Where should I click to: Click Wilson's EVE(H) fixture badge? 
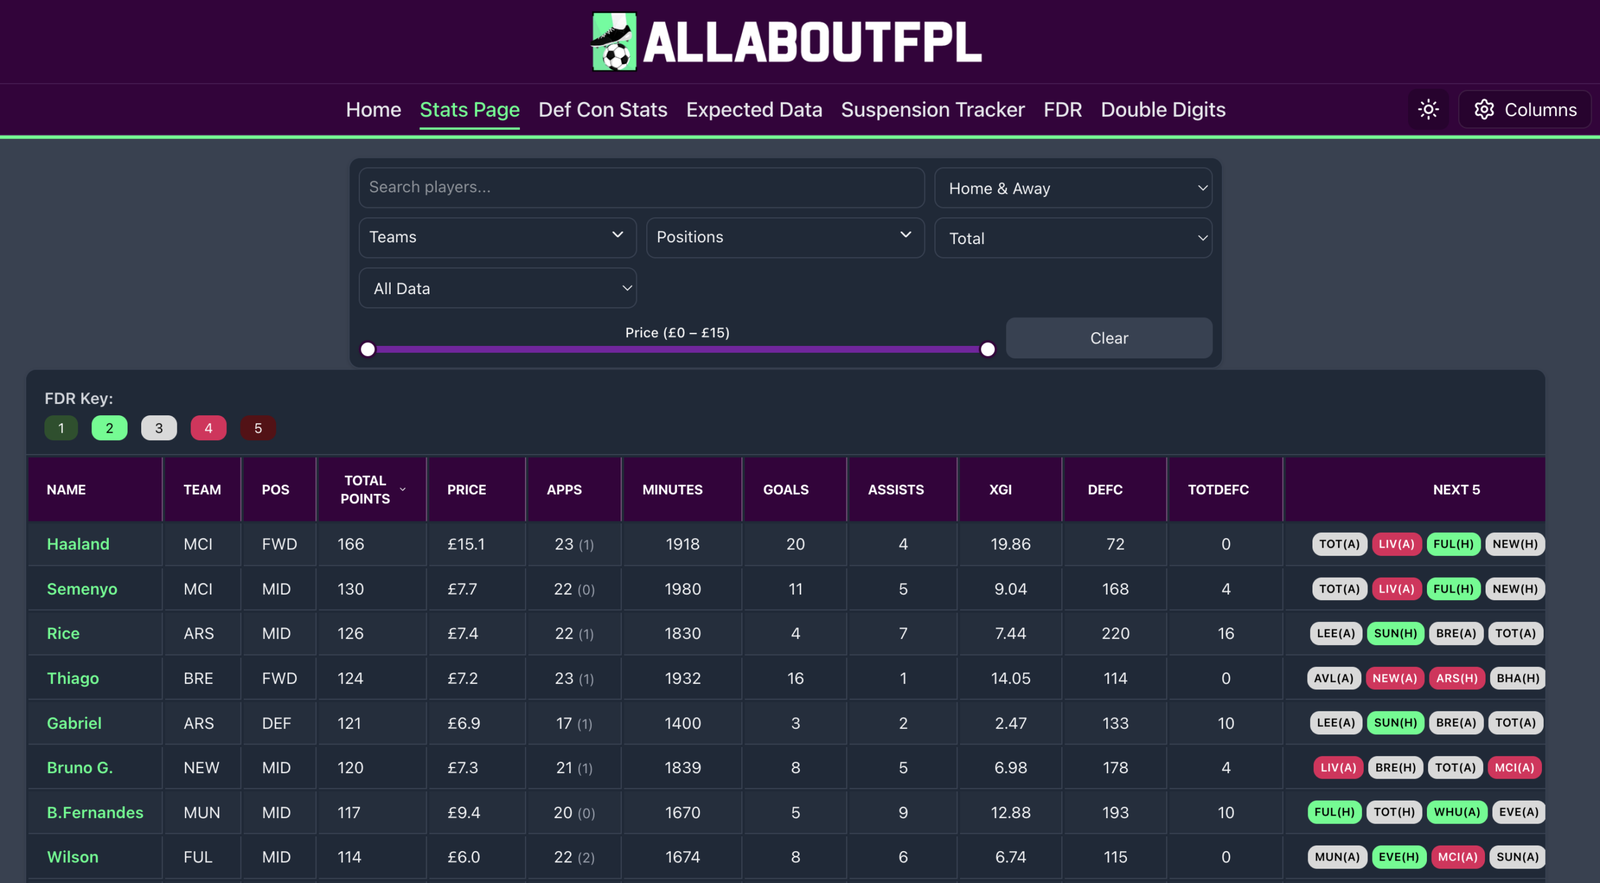(1399, 857)
